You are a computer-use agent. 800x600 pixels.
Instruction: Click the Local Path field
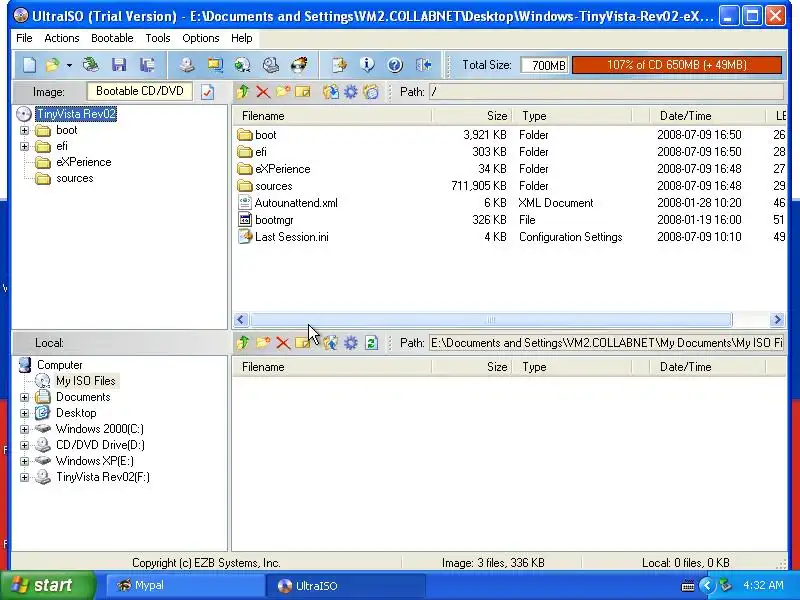click(607, 343)
